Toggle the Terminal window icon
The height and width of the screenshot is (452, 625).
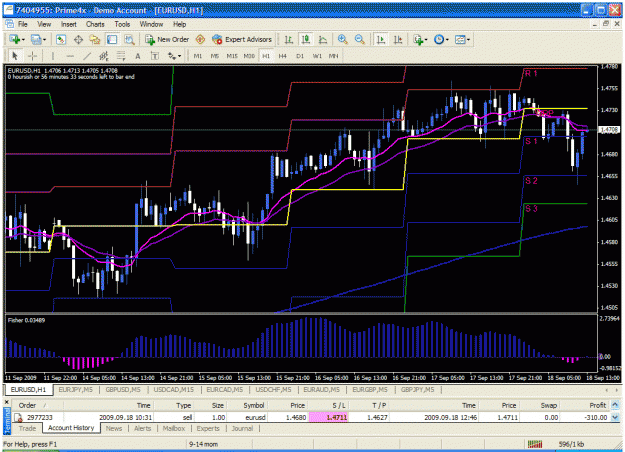click(112, 39)
